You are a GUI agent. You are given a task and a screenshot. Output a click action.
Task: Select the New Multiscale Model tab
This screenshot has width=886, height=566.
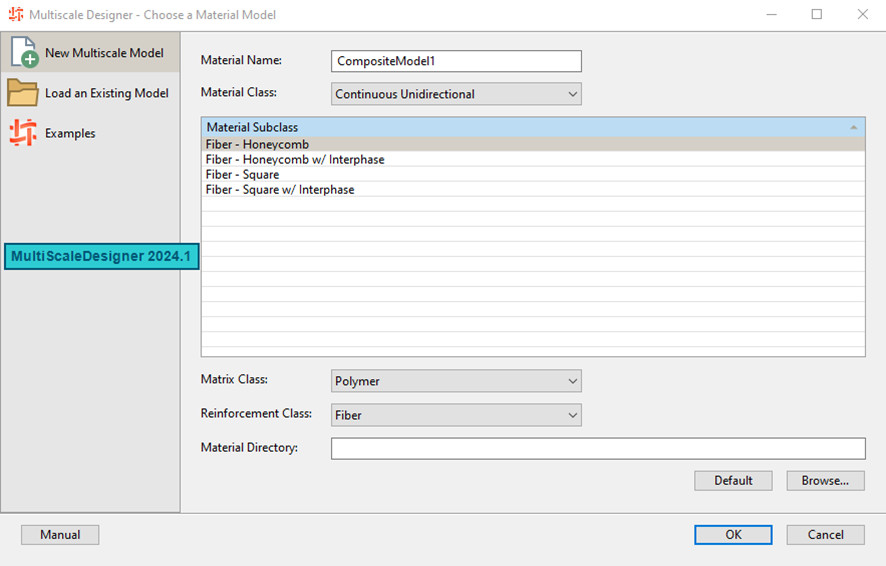pyautogui.click(x=104, y=53)
